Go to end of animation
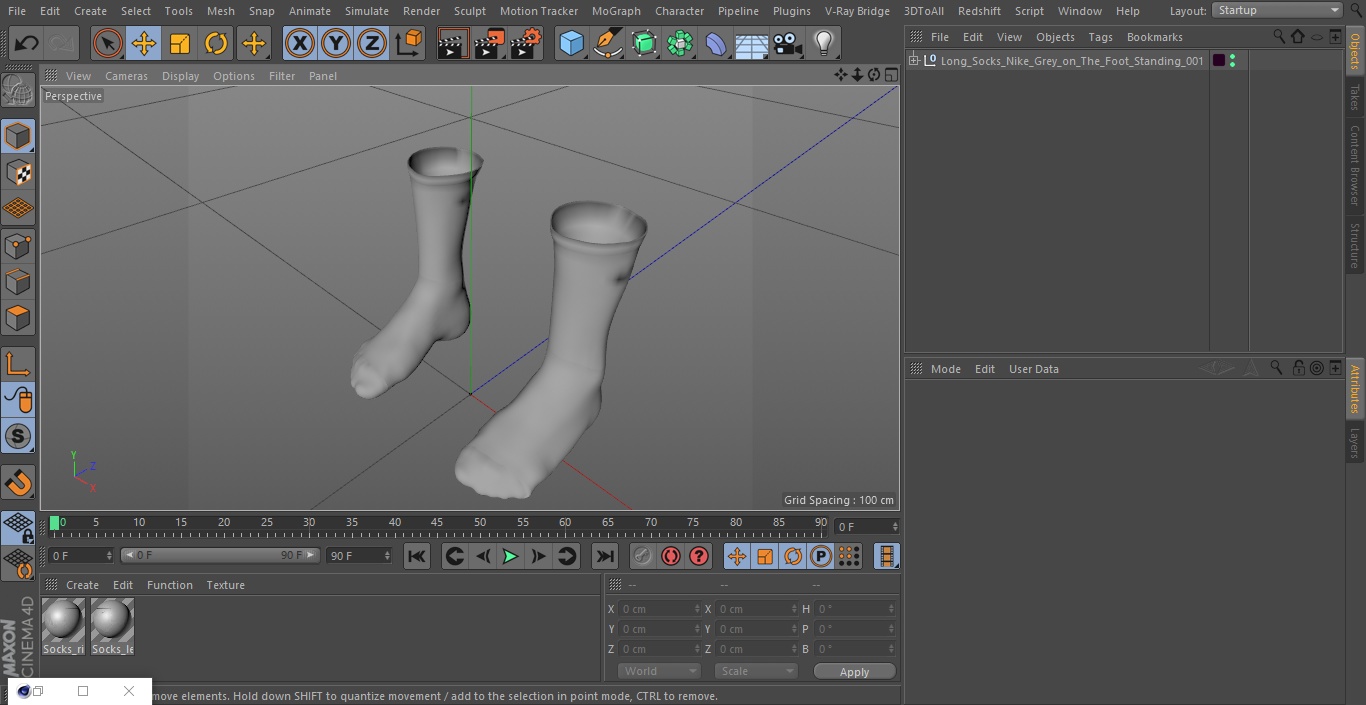 [x=605, y=556]
